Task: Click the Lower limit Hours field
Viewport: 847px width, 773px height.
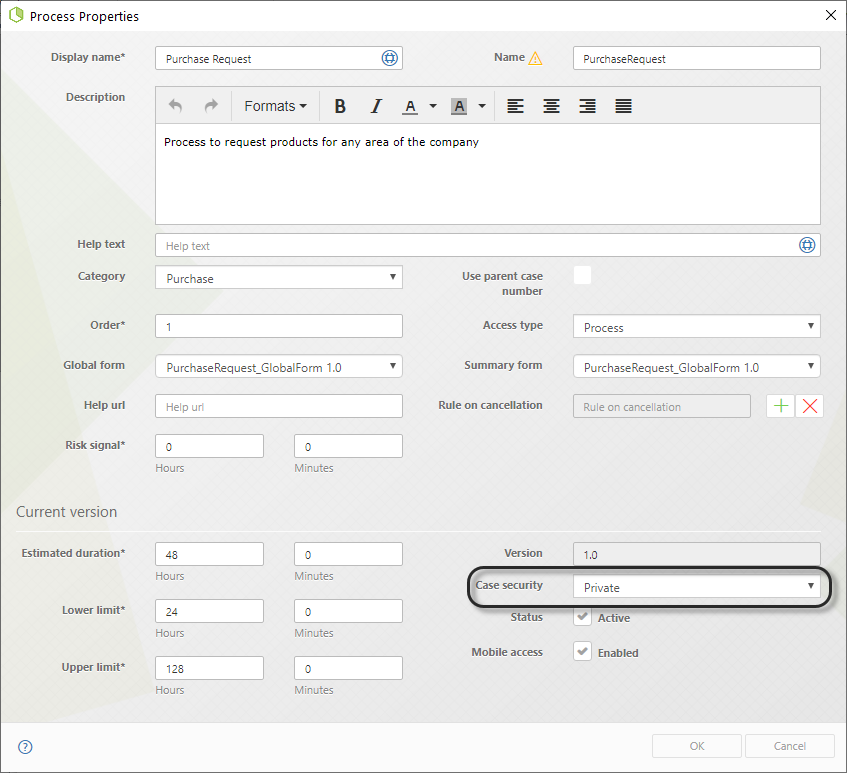Action: pos(210,611)
